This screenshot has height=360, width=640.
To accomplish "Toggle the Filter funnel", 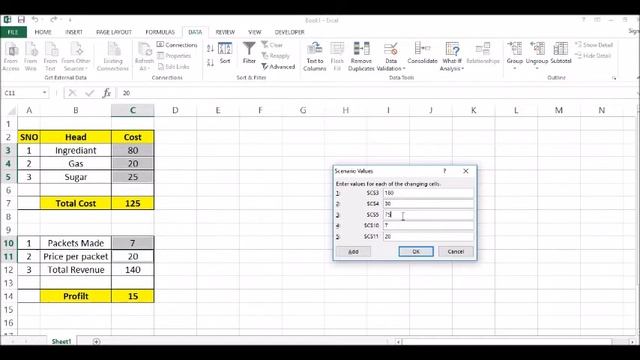I will 249,53.
